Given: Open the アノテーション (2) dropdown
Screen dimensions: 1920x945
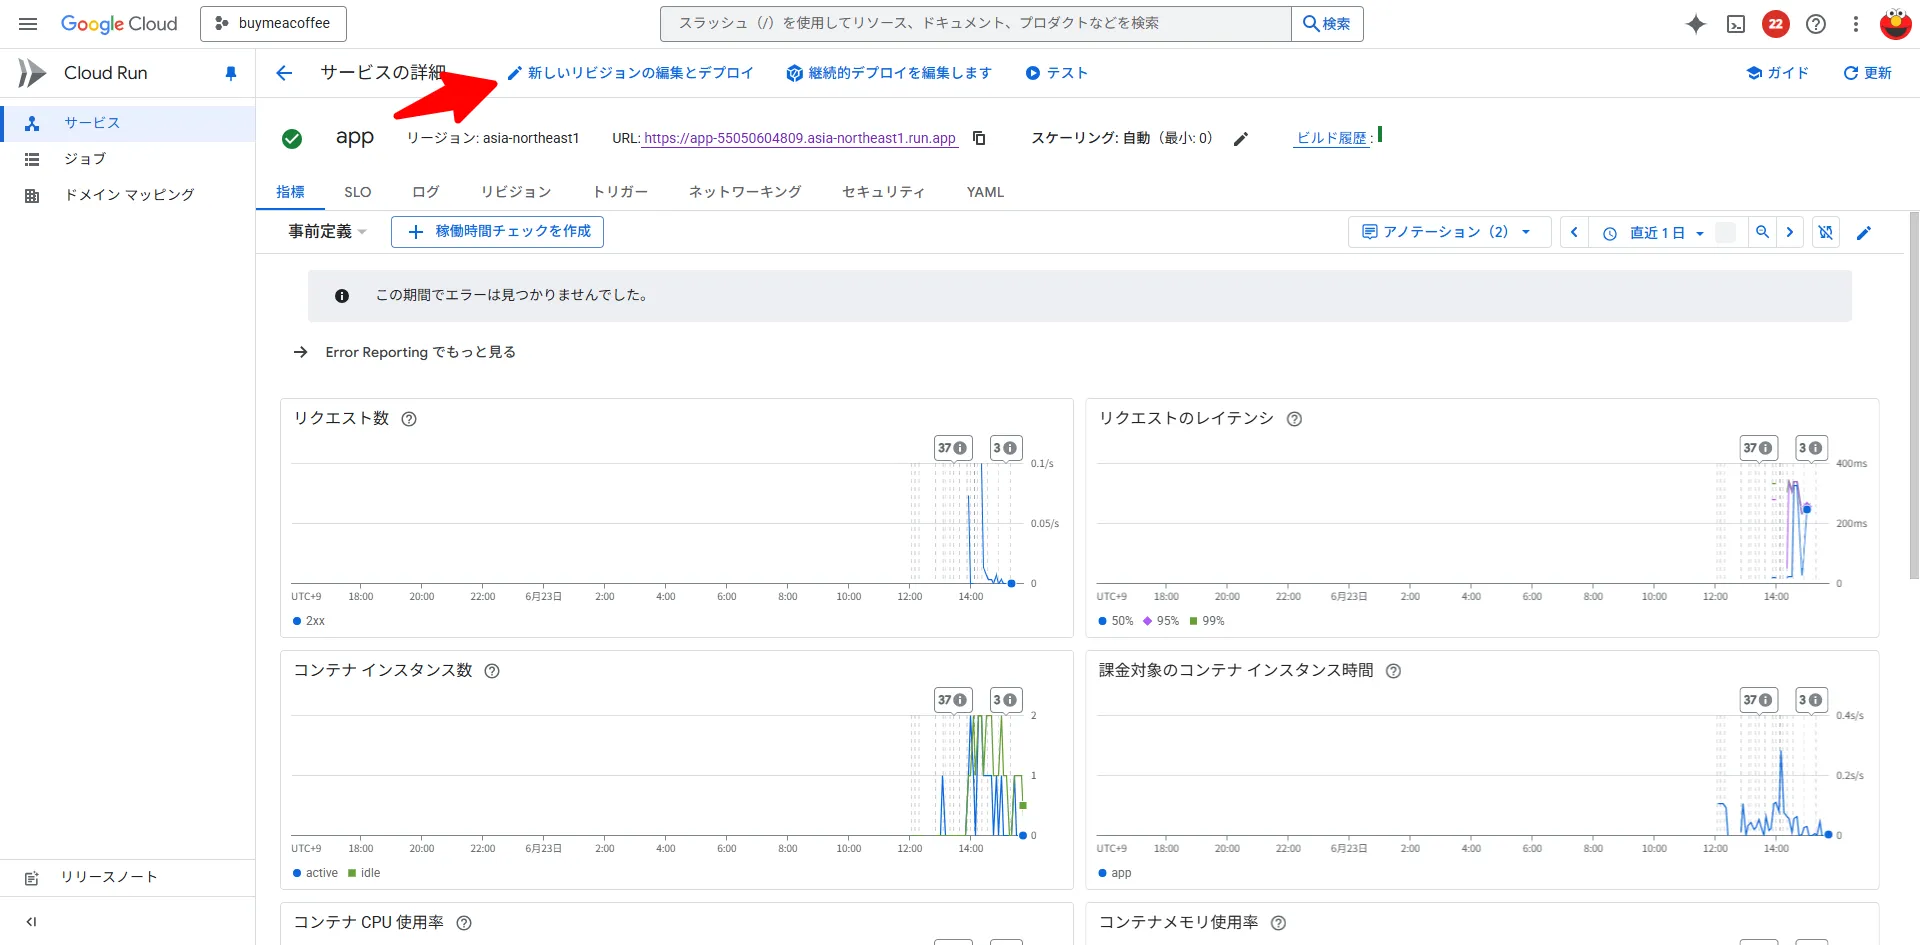Looking at the screenshot, I should click(x=1447, y=231).
